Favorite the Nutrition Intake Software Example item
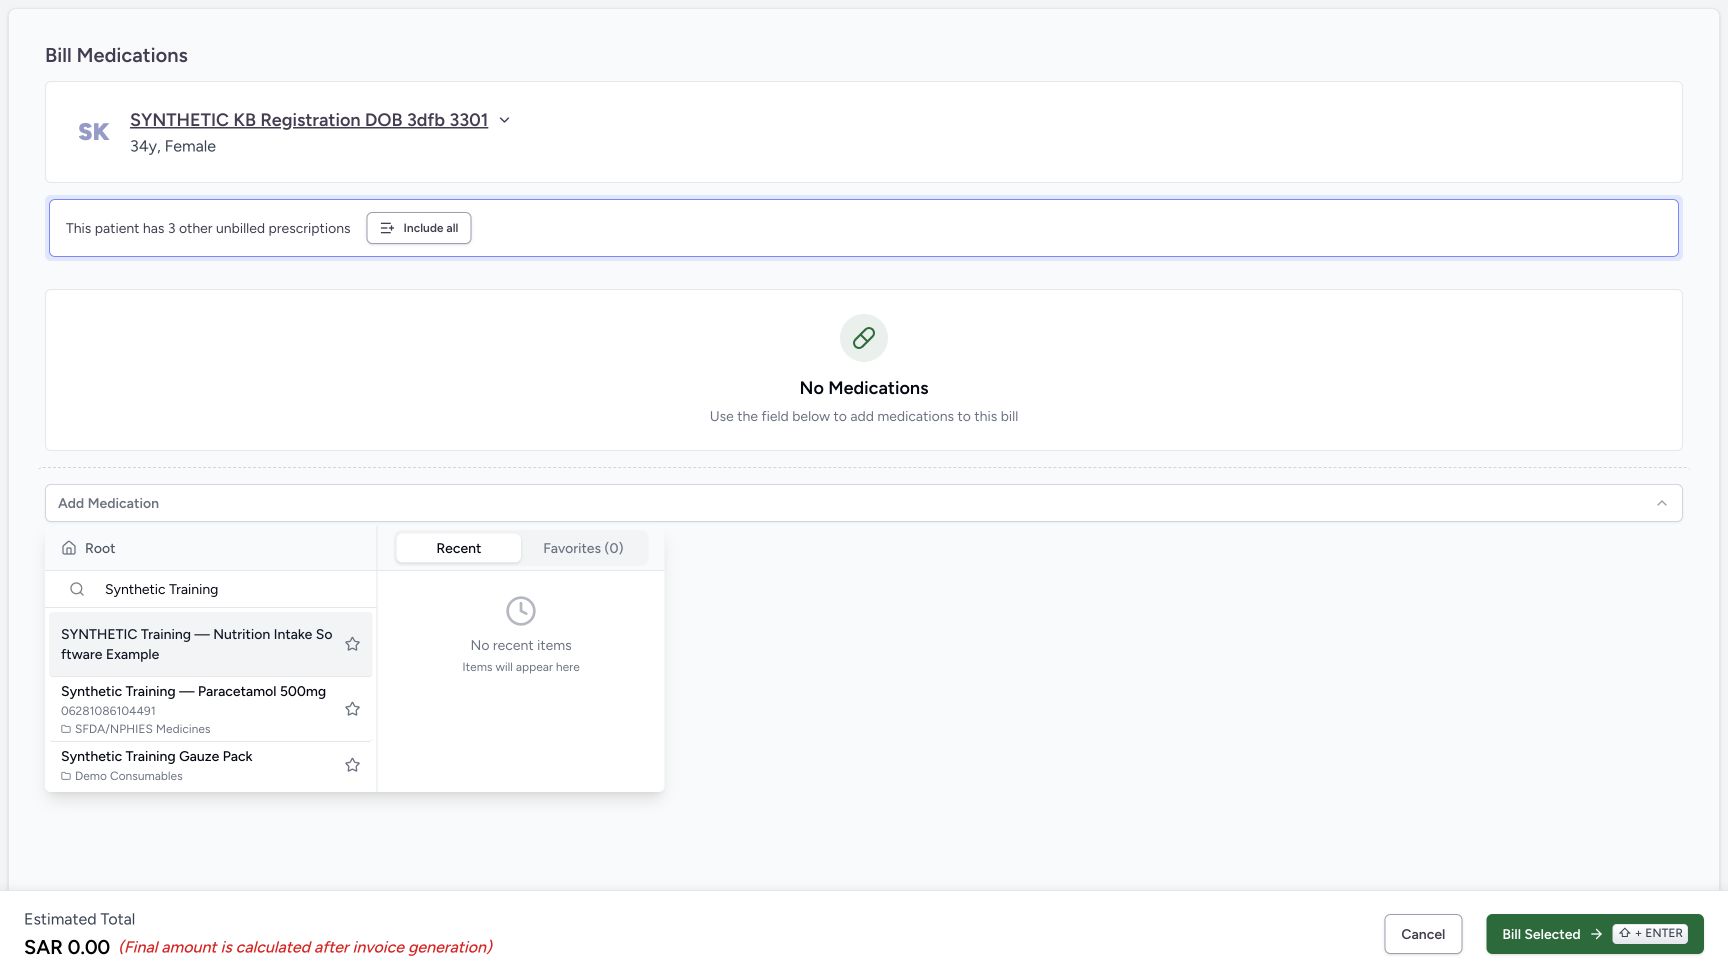The width and height of the screenshot is (1728, 977). tap(352, 644)
